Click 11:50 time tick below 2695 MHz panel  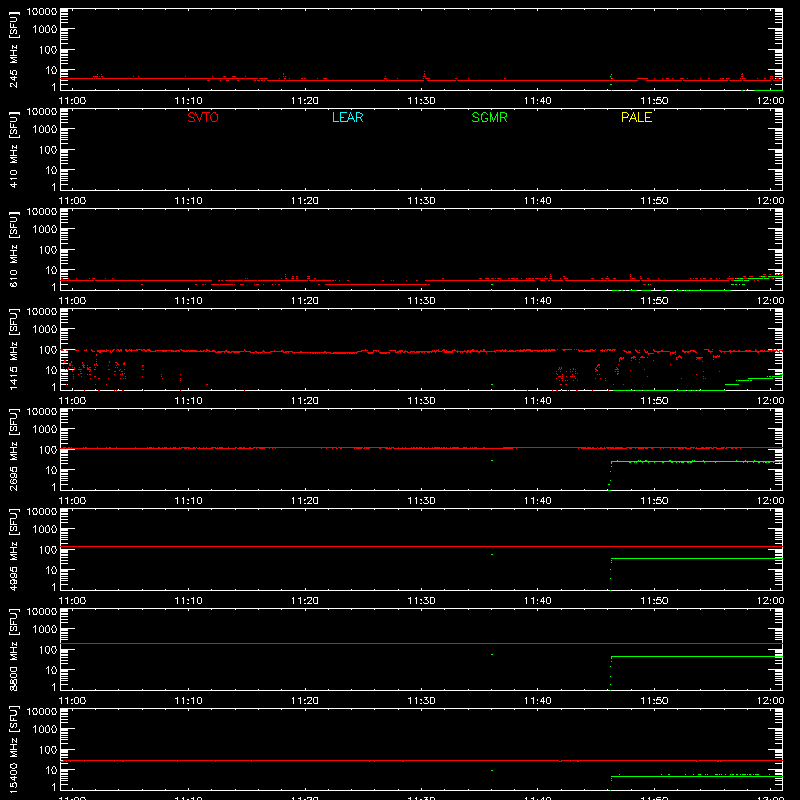coord(654,501)
